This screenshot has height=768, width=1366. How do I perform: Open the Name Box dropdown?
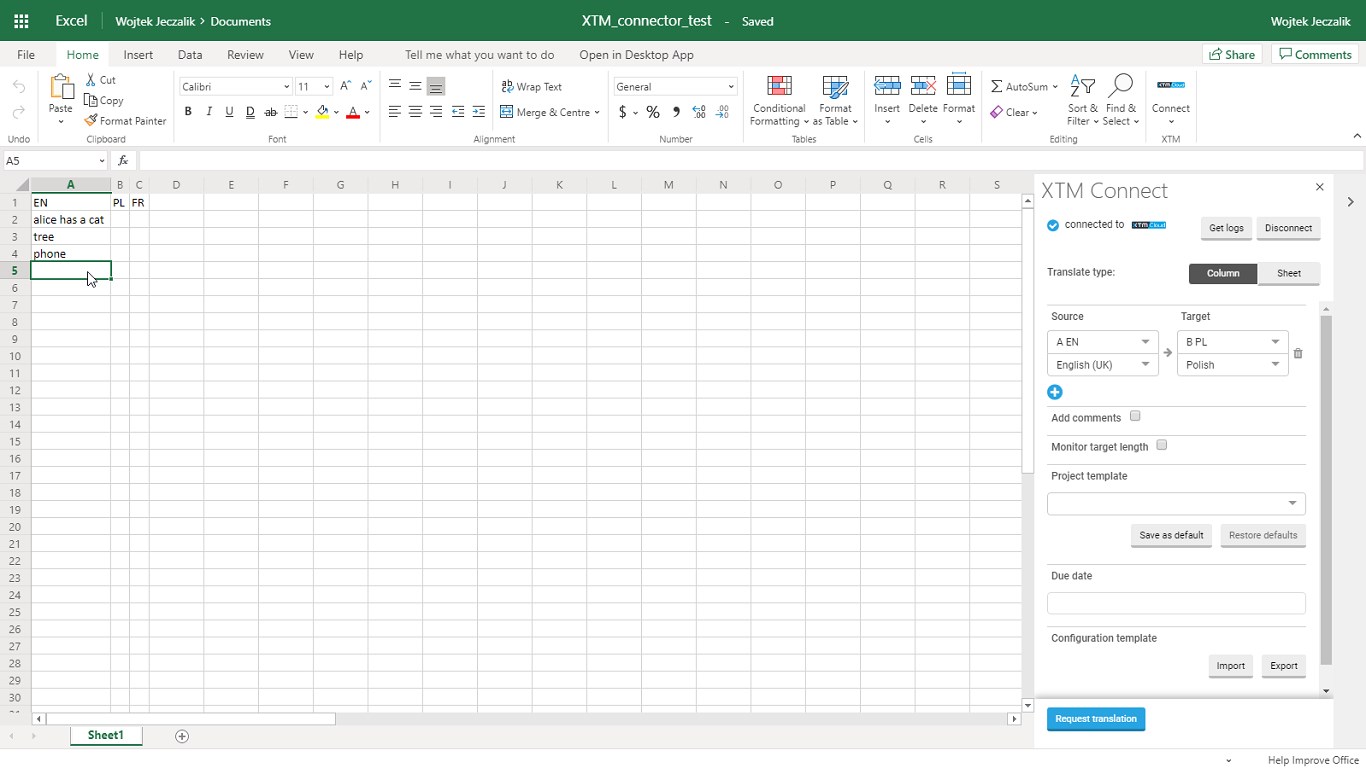[102, 161]
